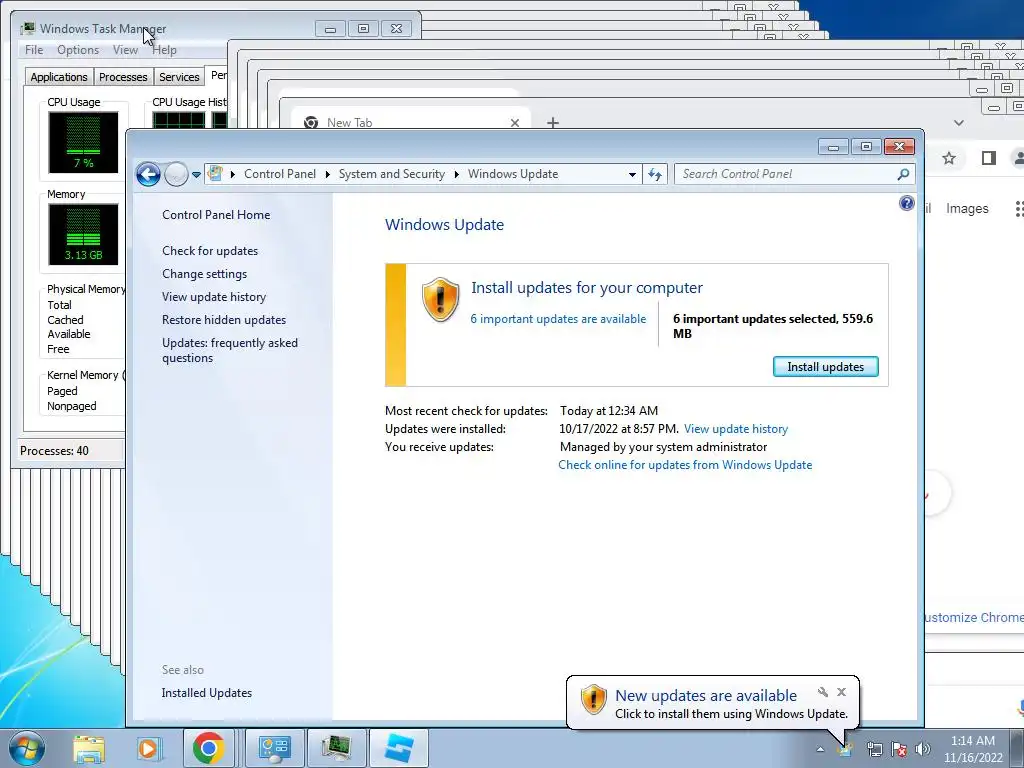Open the blue app icon on taskbar
1024x768 pixels.
tap(399, 748)
